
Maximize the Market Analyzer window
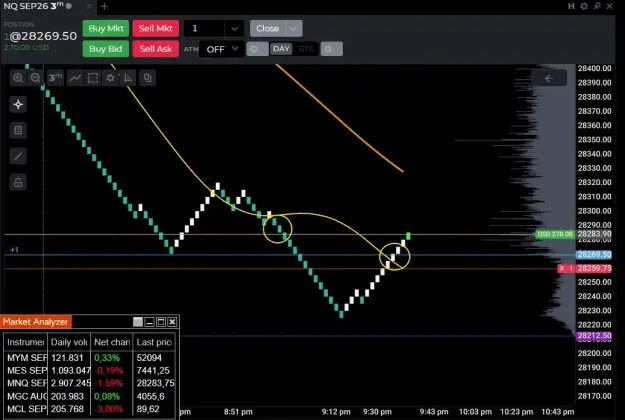pyautogui.click(x=161, y=322)
